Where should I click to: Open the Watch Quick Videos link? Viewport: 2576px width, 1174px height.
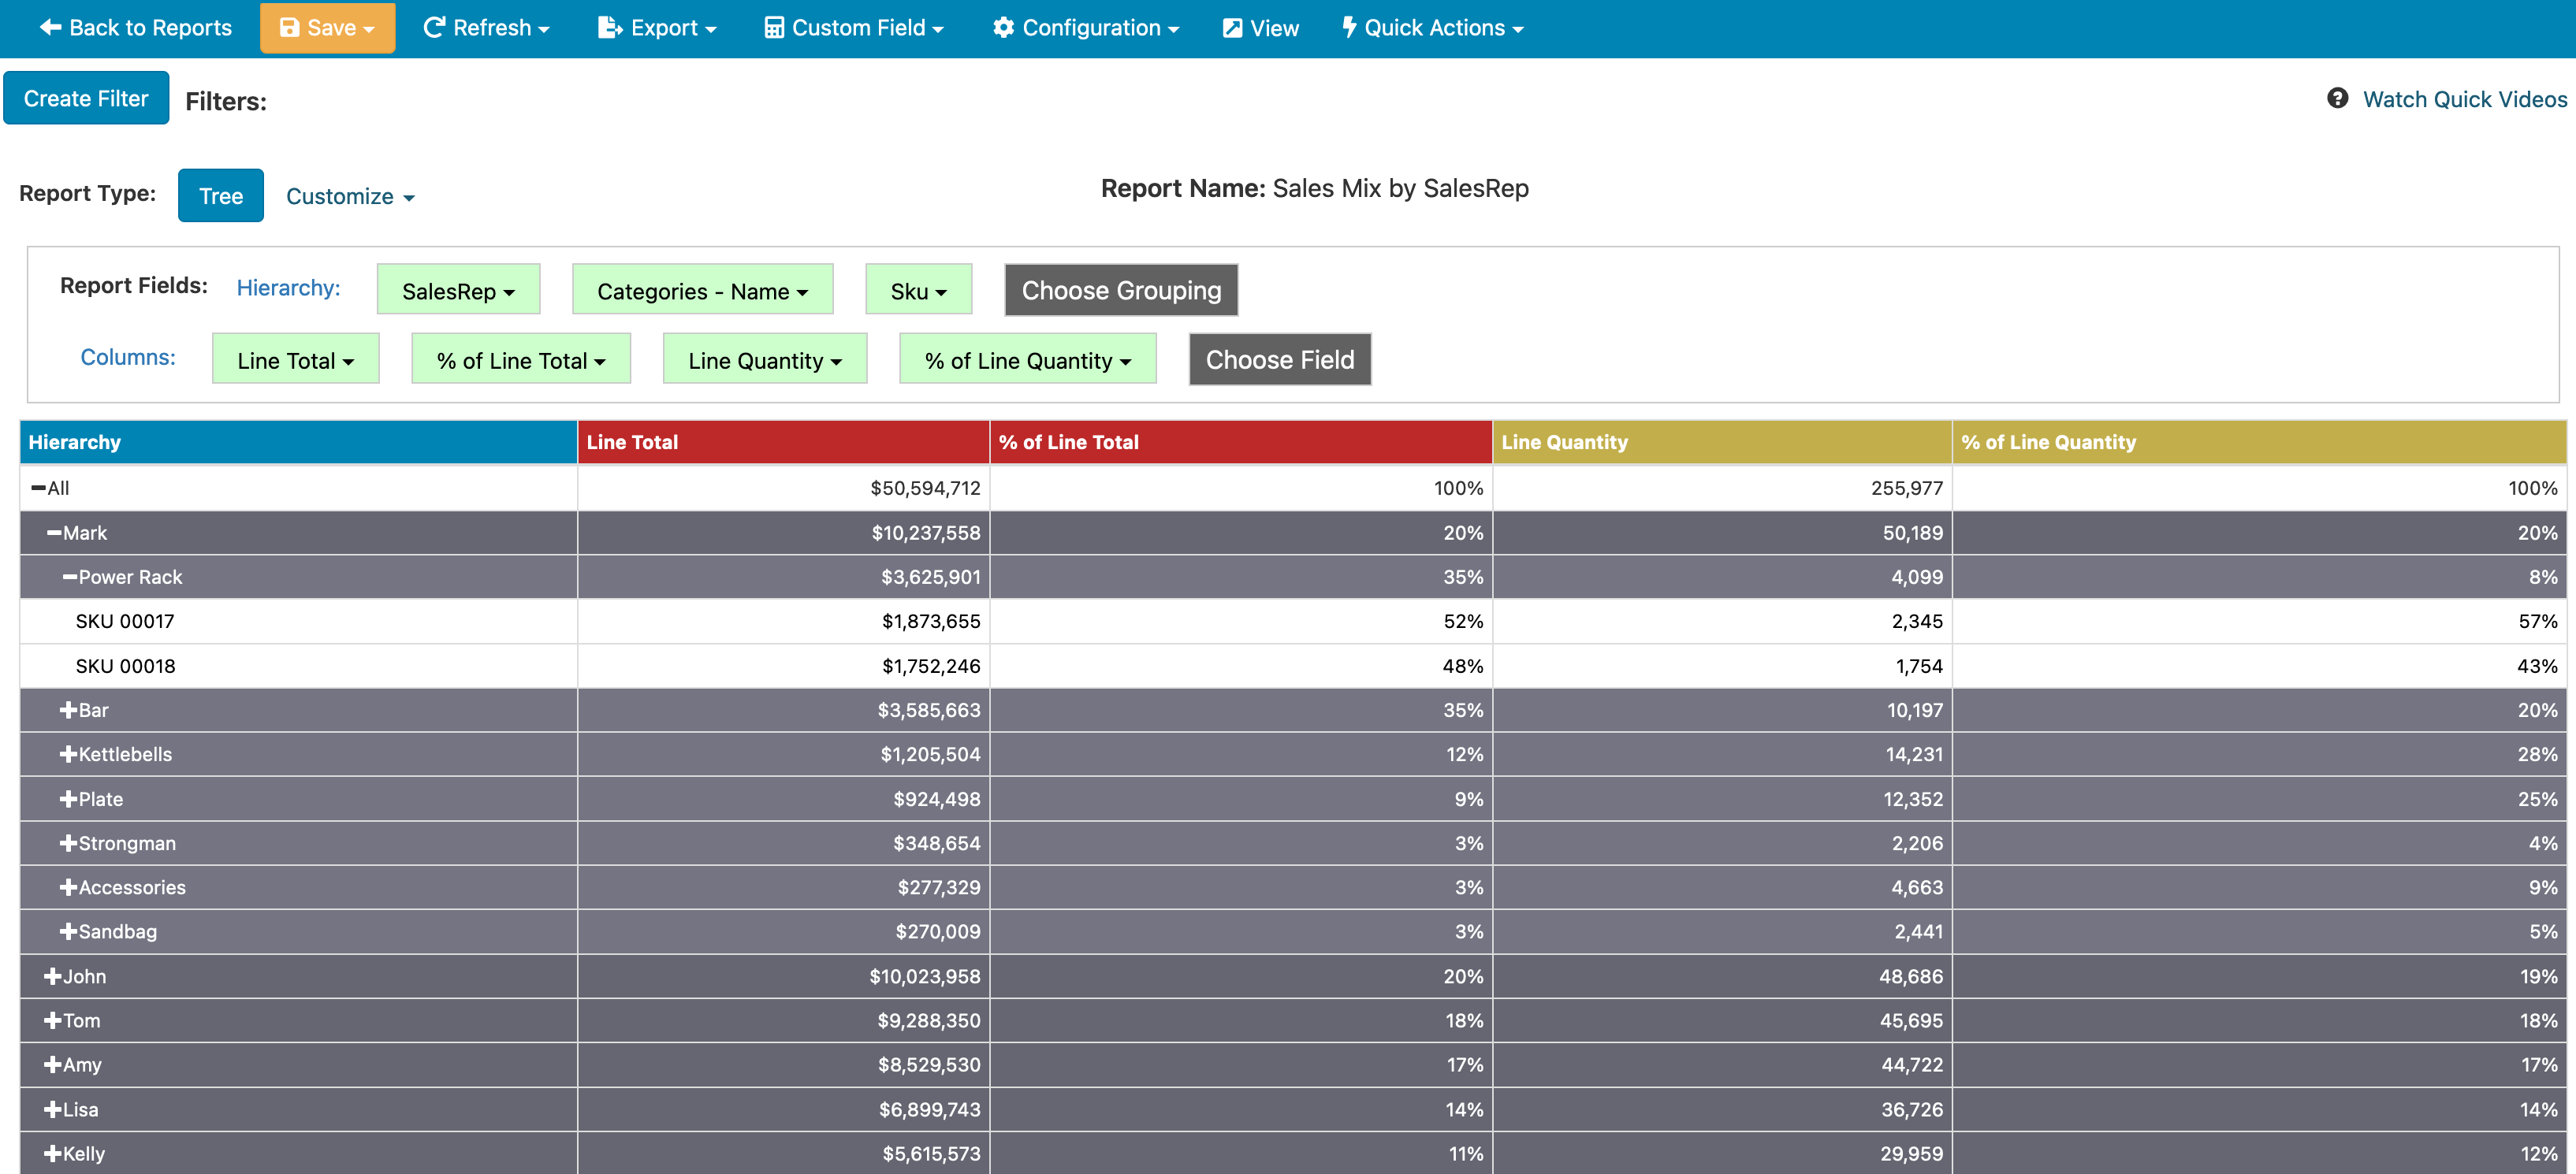coord(2464,99)
